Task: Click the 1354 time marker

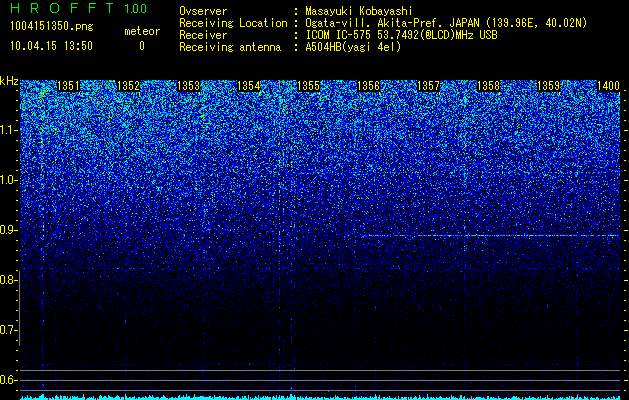Action: pyautogui.click(x=248, y=86)
